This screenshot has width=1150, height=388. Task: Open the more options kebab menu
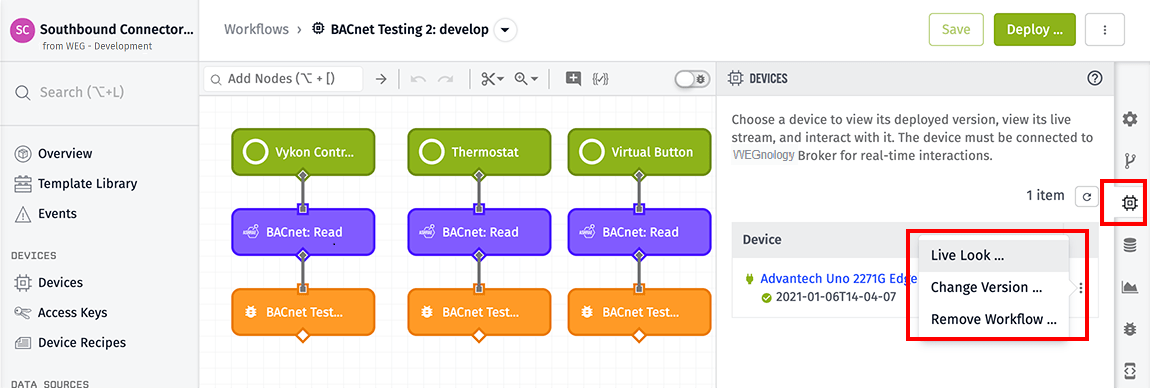1105,30
